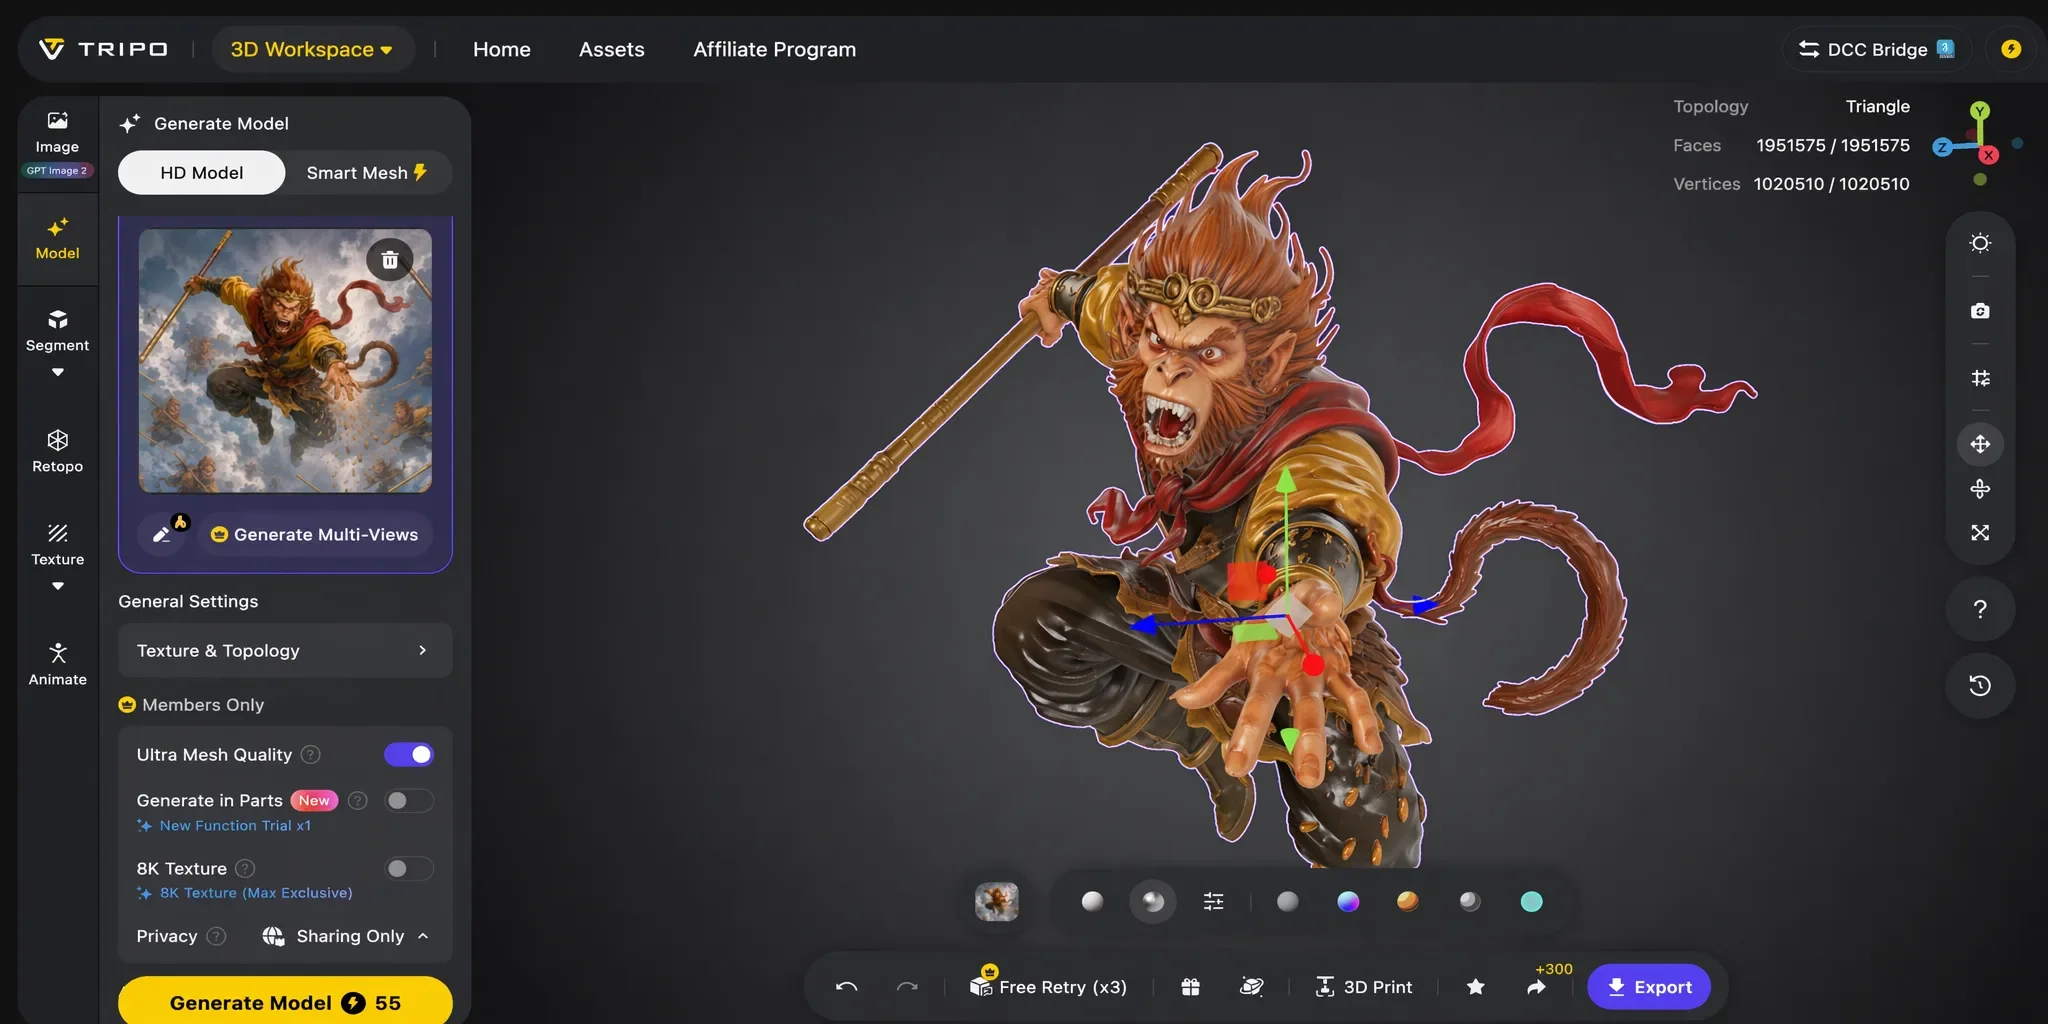Open the 3D Print option
This screenshot has width=2048, height=1024.
1364,987
